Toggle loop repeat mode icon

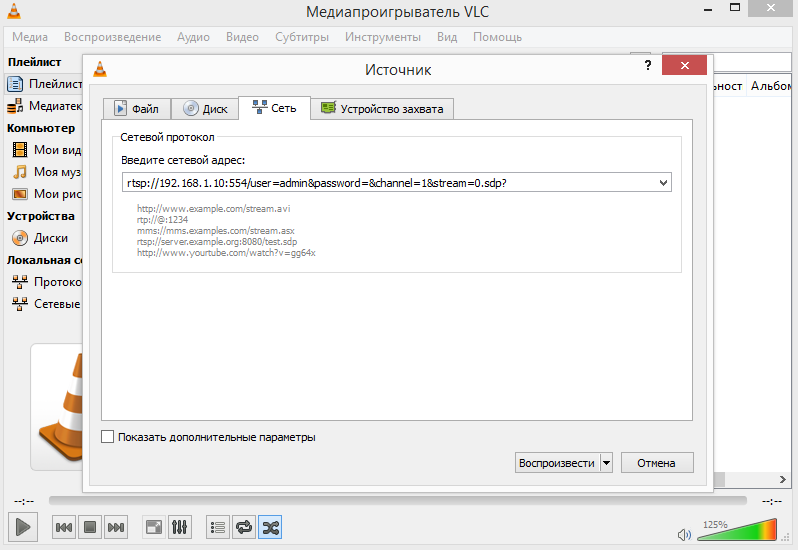point(244,528)
